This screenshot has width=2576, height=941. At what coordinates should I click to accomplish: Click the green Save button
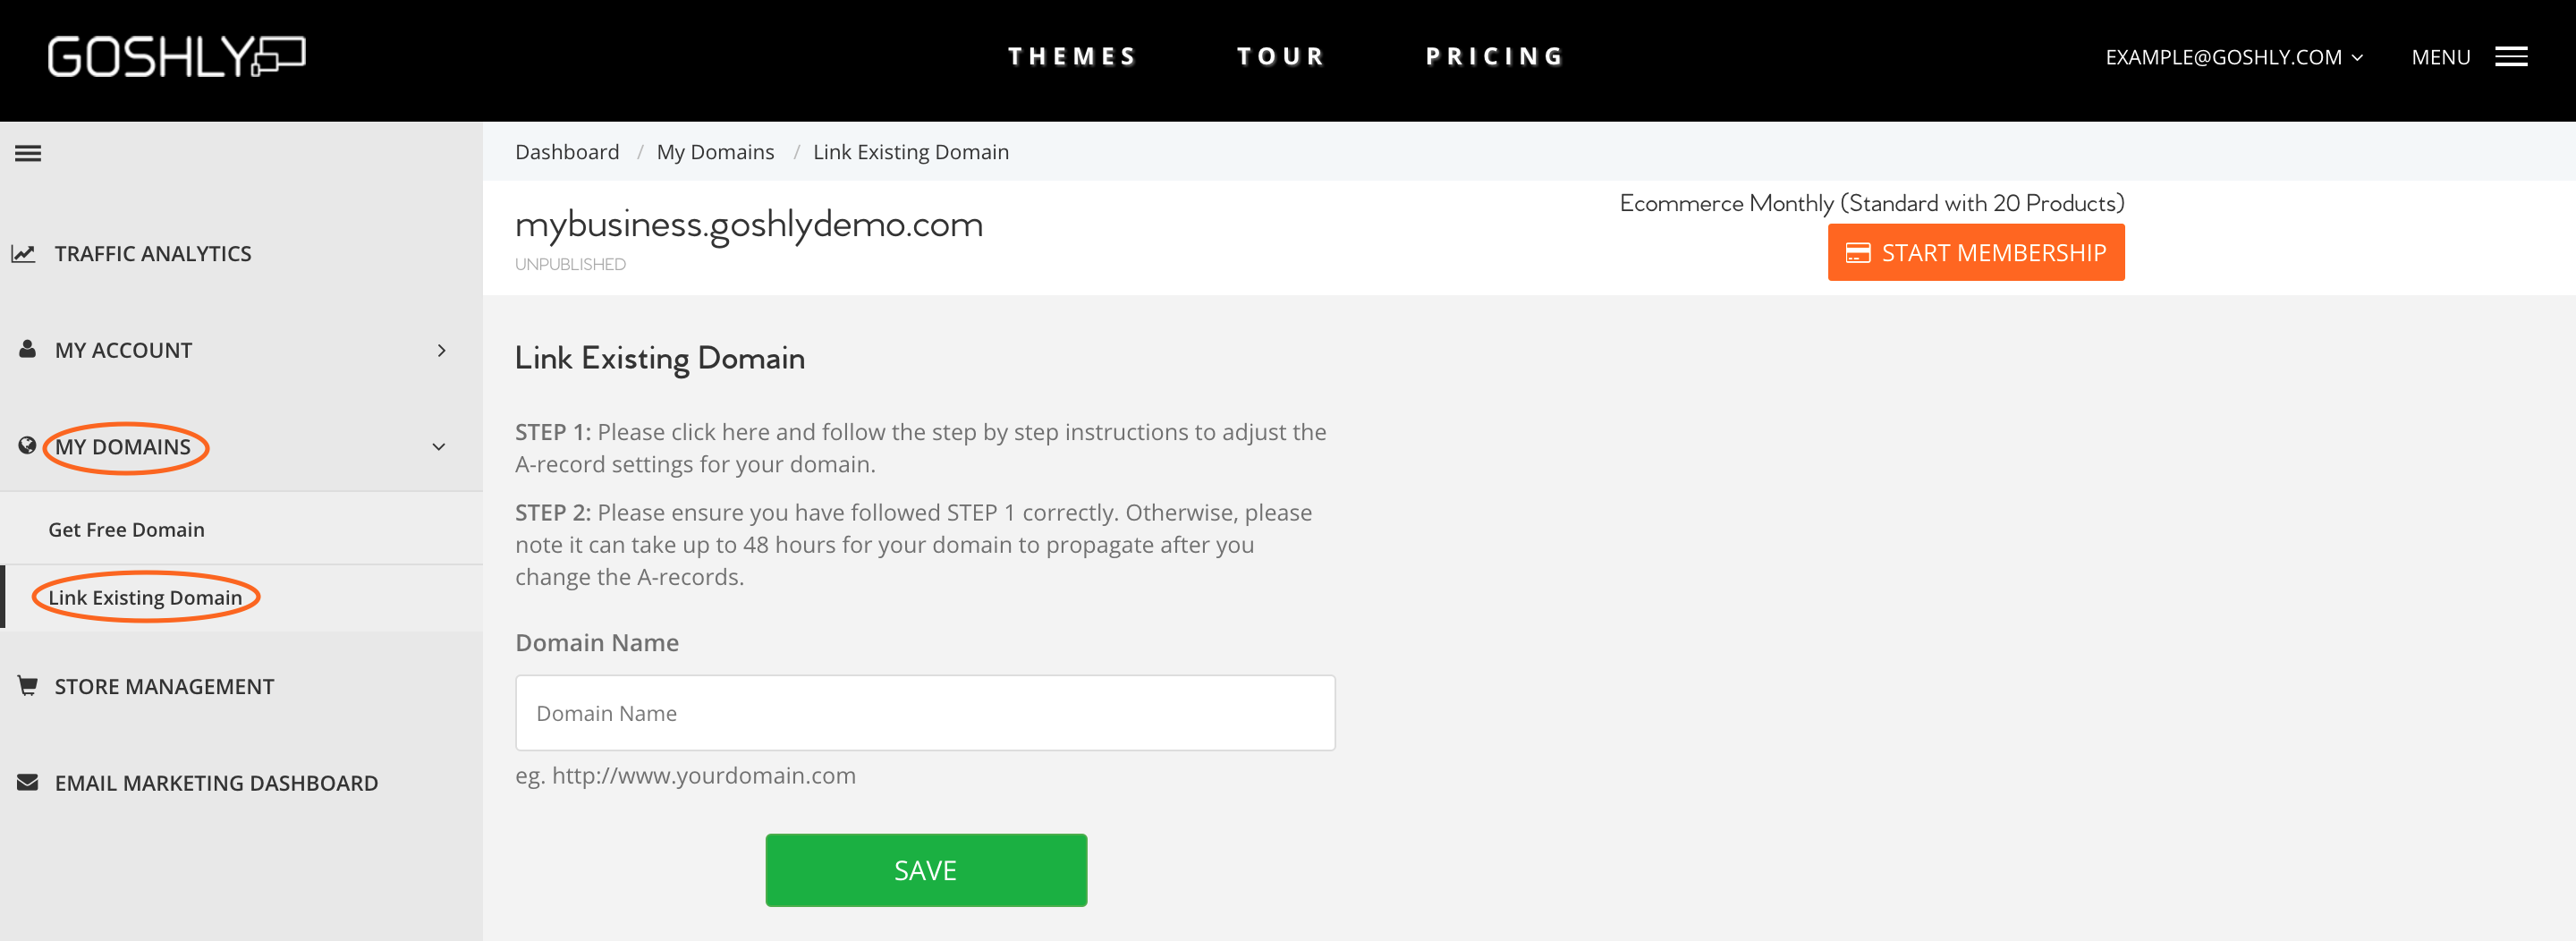click(x=926, y=870)
